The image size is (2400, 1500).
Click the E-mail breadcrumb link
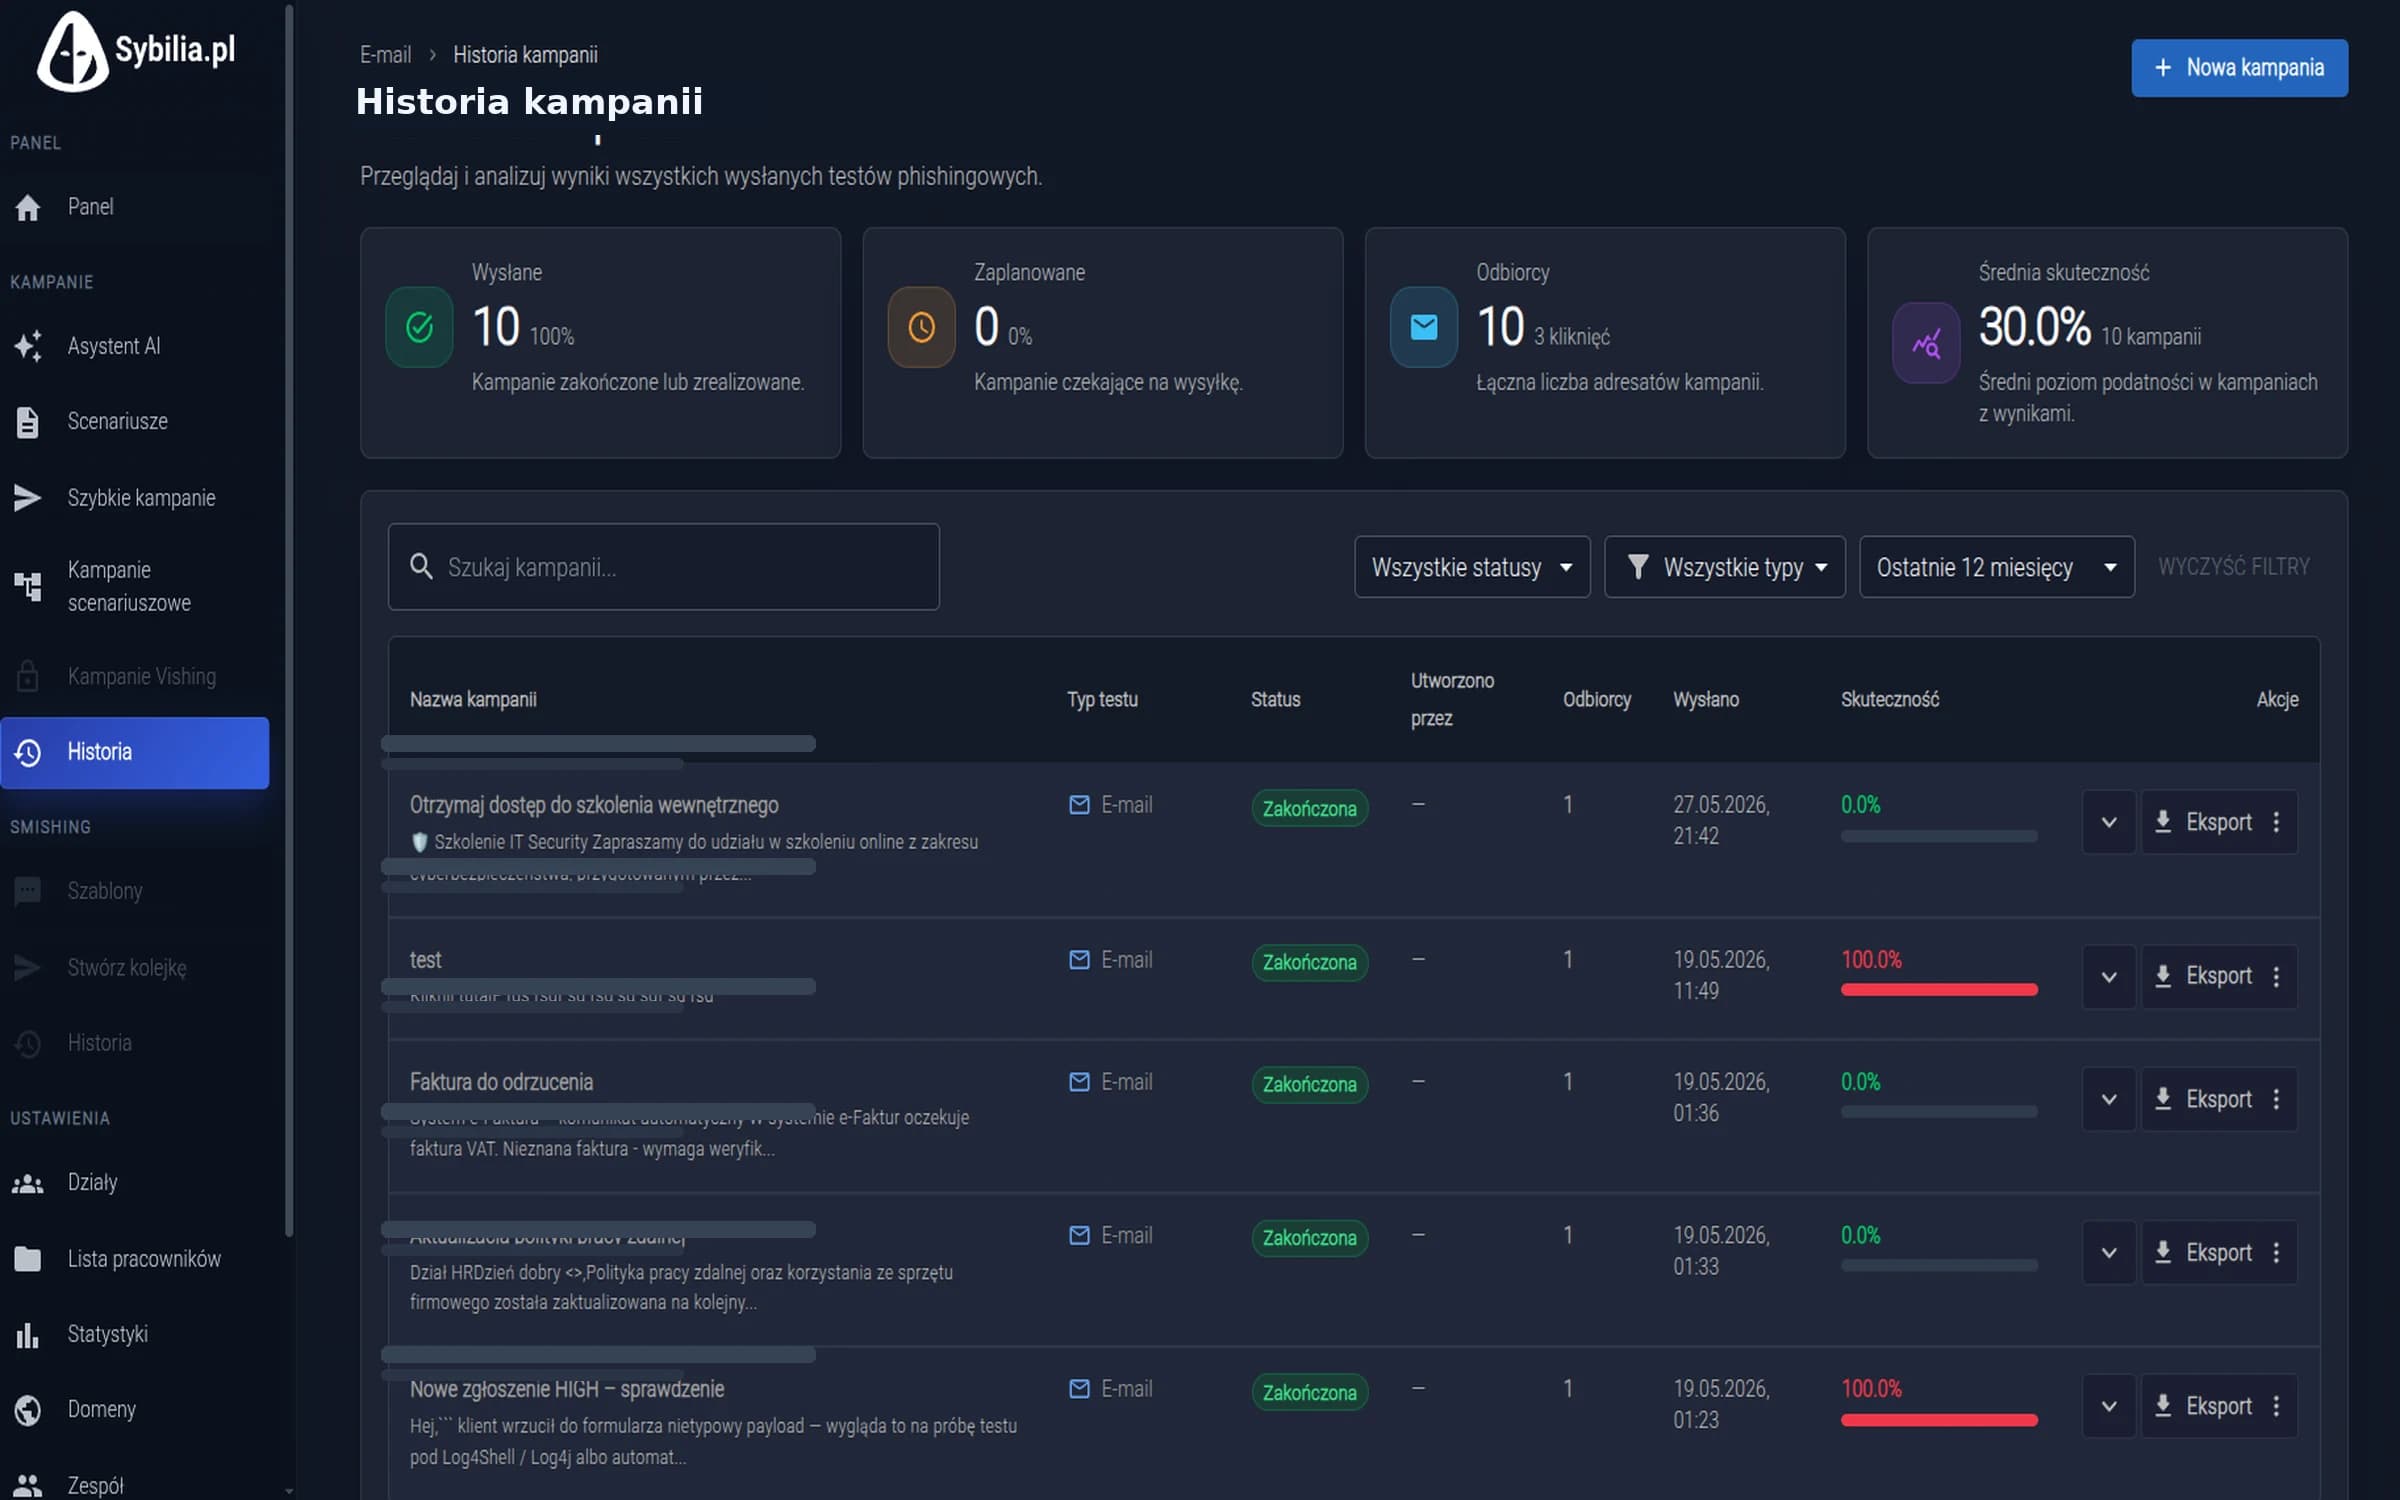tap(385, 55)
